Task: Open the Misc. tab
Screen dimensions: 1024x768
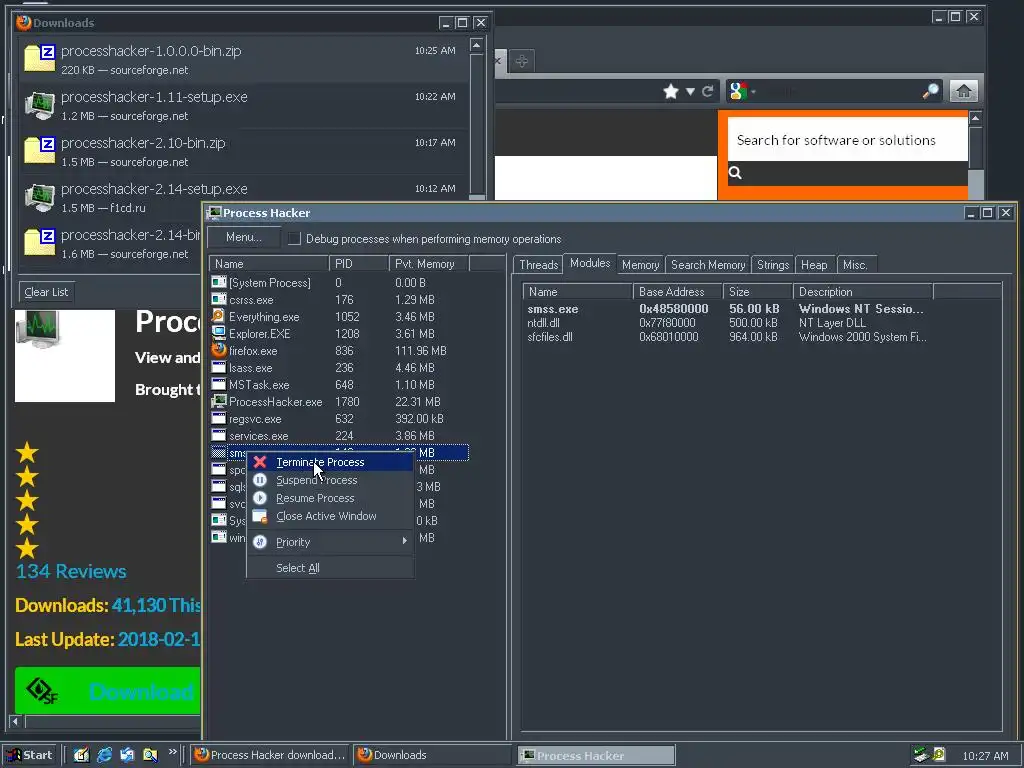Action: click(855, 264)
